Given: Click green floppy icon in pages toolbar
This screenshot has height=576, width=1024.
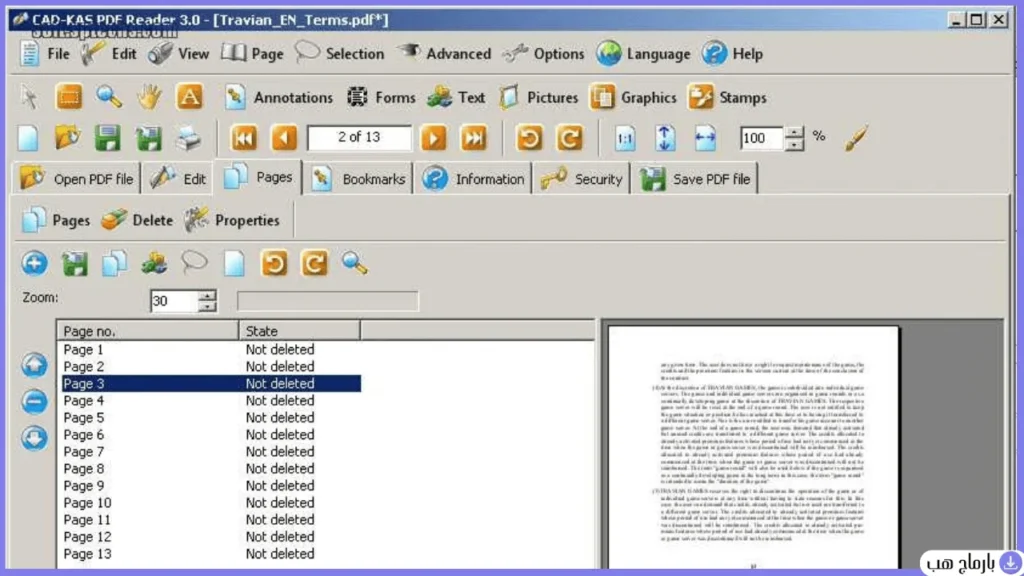Looking at the screenshot, I should [74, 264].
